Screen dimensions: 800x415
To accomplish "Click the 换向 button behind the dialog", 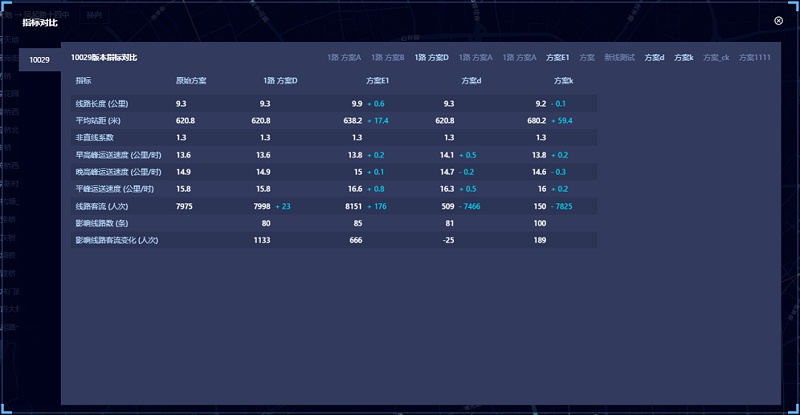I will [94, 15].
